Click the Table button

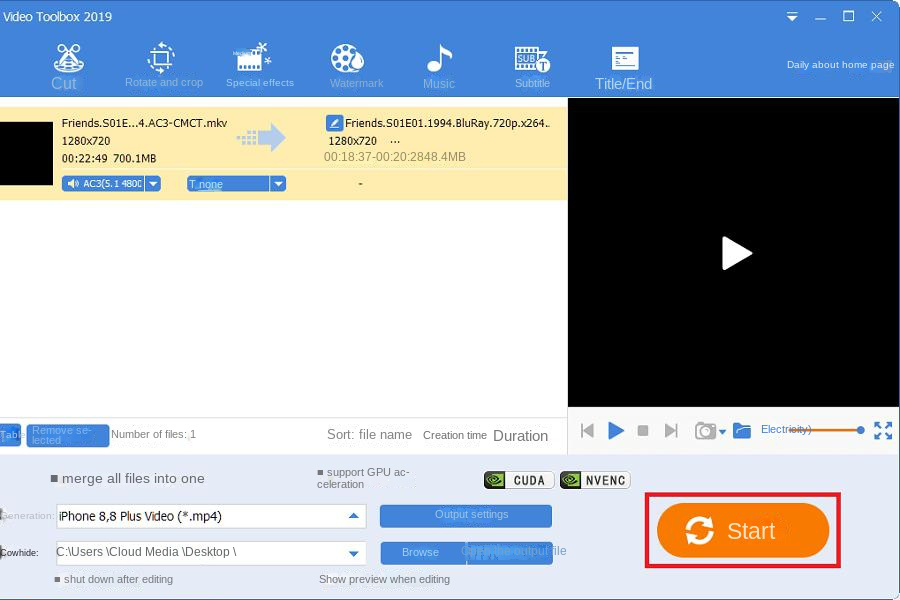(x=10, y=435)
